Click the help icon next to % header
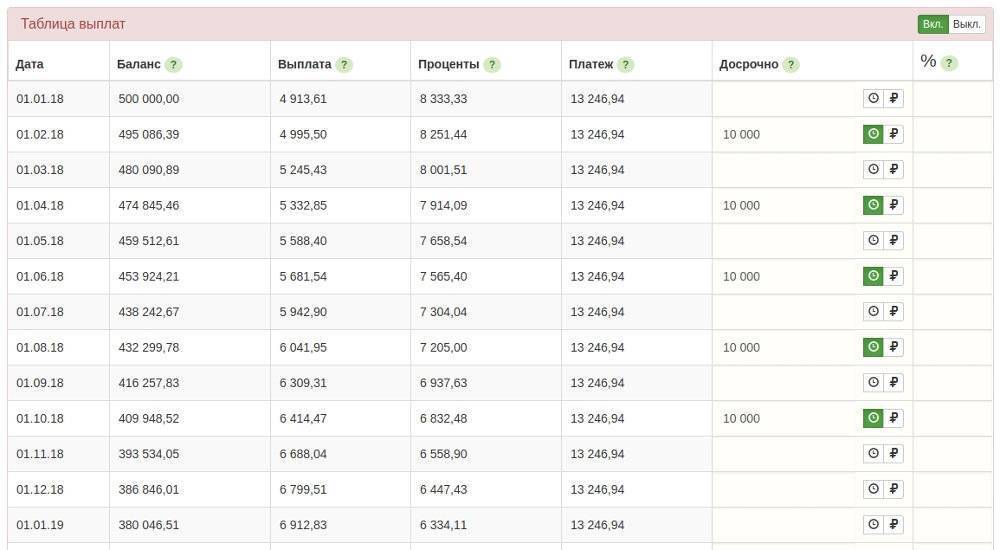Viewport: 1000px width, 550px height. [949, 63]
